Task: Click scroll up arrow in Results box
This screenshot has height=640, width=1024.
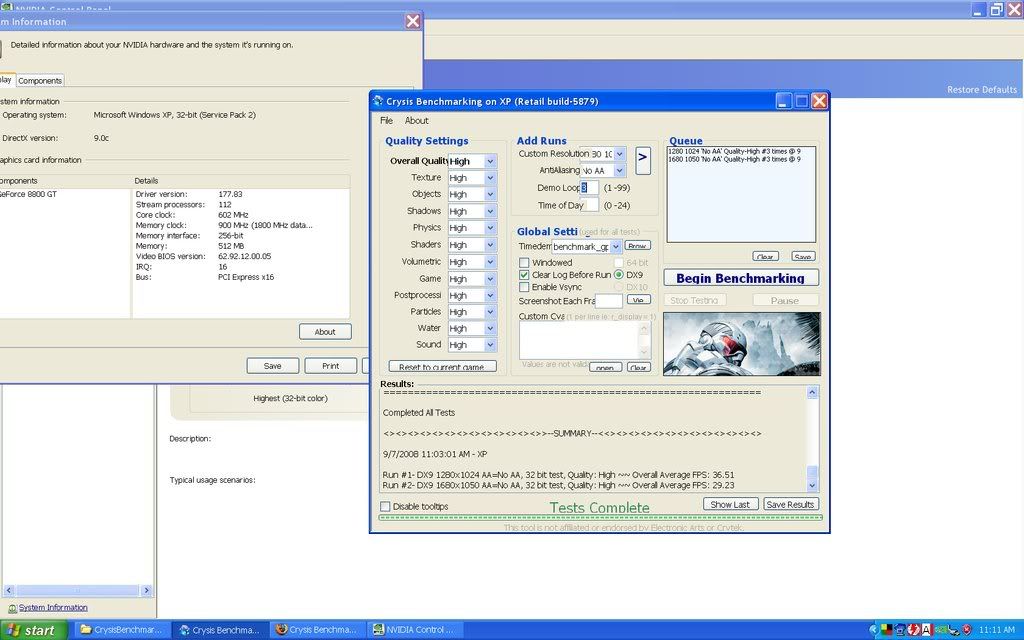Action: pyautogui.click(x=812, y=392)
